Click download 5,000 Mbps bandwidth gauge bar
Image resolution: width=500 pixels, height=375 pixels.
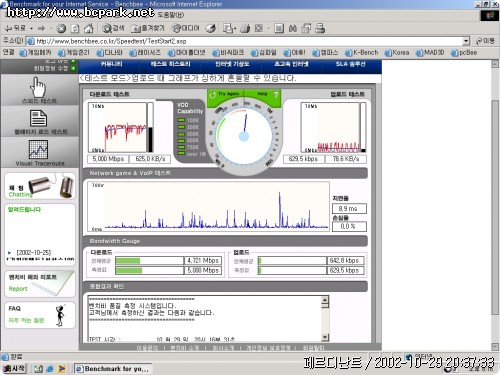[149, 270]
